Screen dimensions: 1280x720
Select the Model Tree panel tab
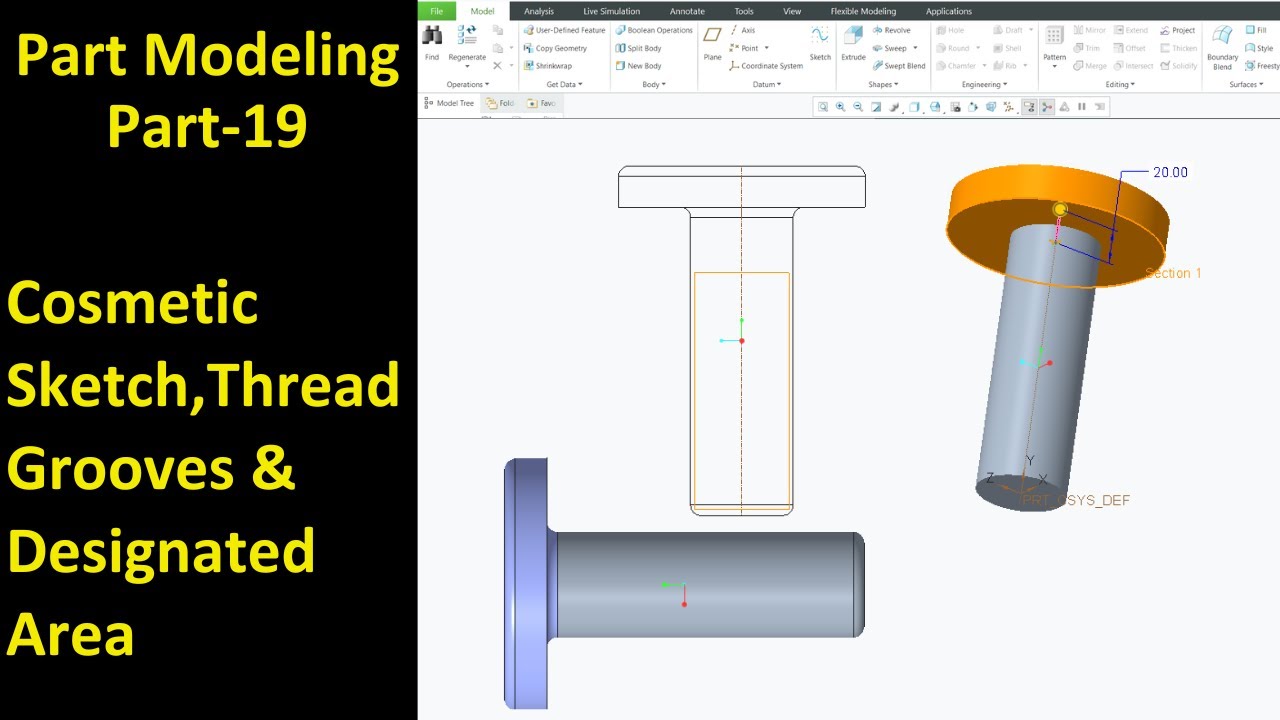449,103
